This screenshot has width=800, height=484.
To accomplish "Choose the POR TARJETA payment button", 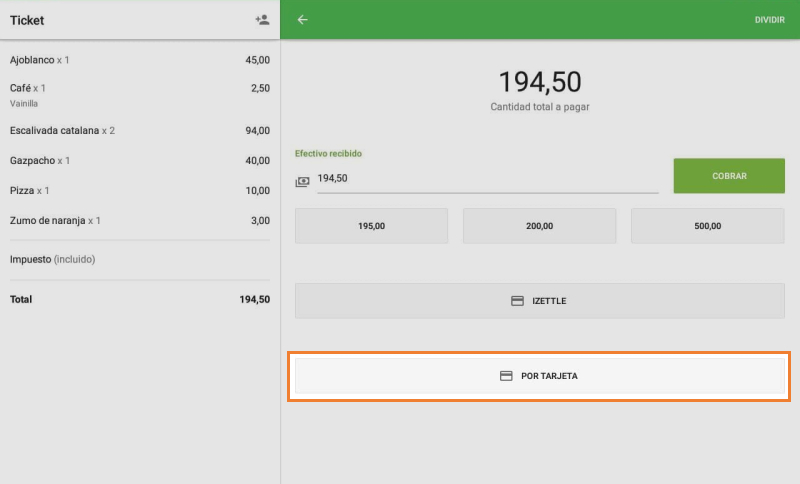I will [x=539, y=376].
